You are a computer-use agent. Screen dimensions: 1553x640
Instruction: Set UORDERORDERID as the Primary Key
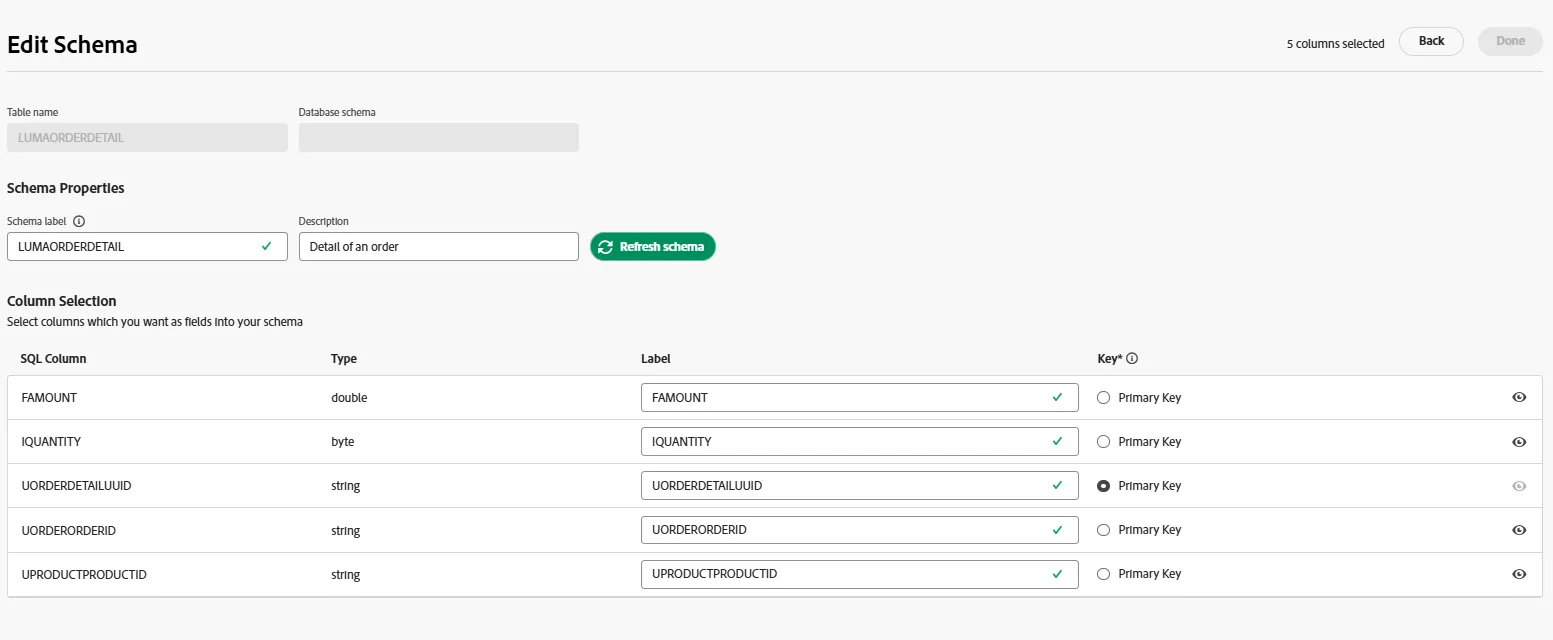[x=1104, y=530]
